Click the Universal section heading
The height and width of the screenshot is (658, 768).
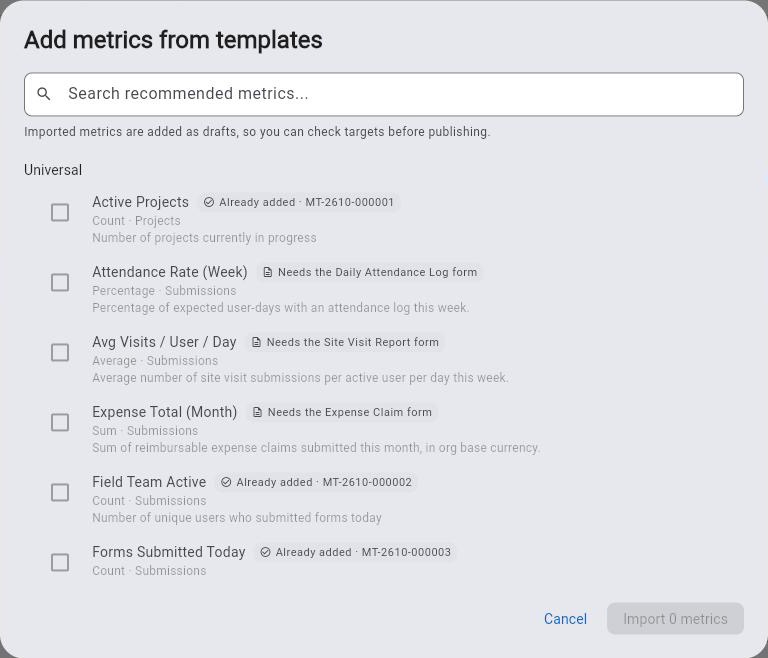click(53, 170)
